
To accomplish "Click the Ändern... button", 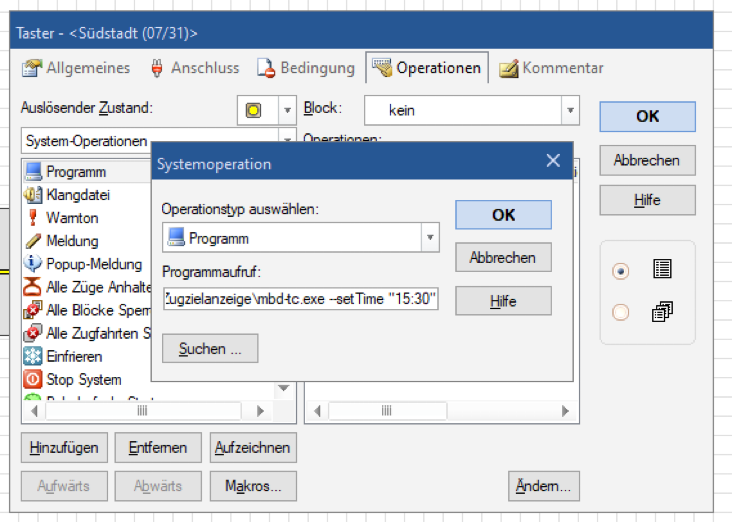I will (x=543, y=486).
